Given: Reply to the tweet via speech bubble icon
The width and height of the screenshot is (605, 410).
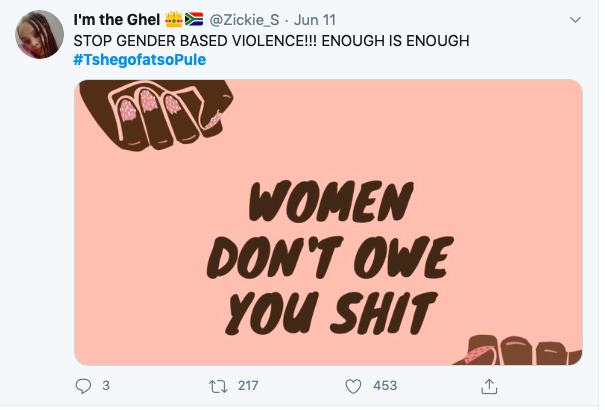Looking at the screenshot, I should [x=83, y=386].
